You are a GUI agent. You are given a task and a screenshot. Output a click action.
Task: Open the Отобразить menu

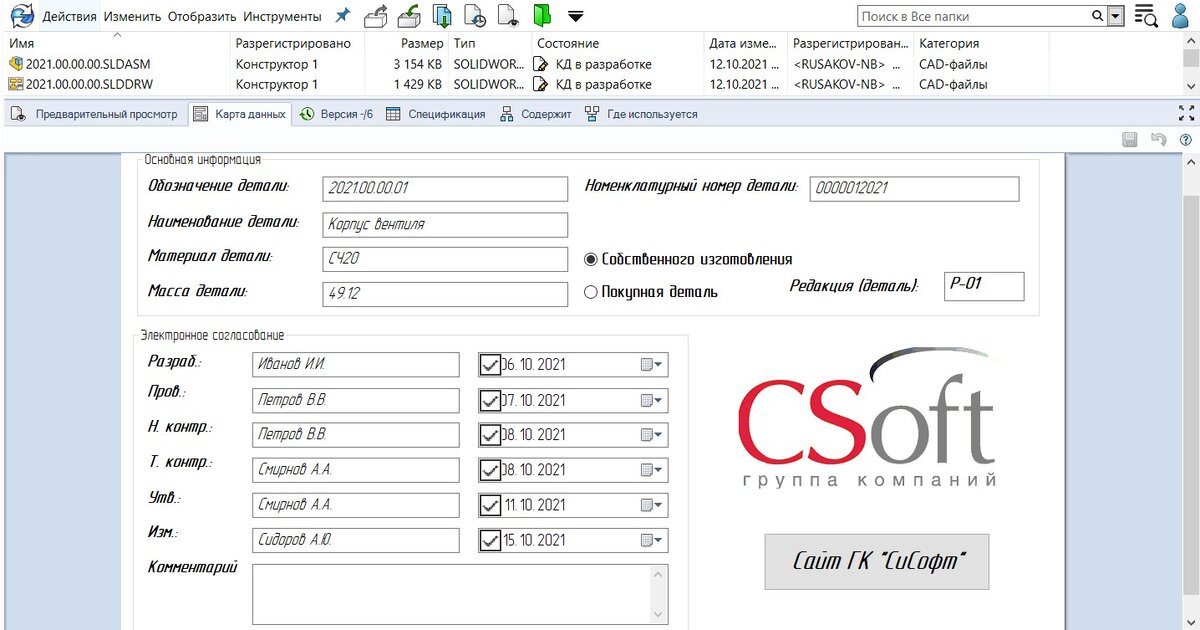(x=202, y=16)
